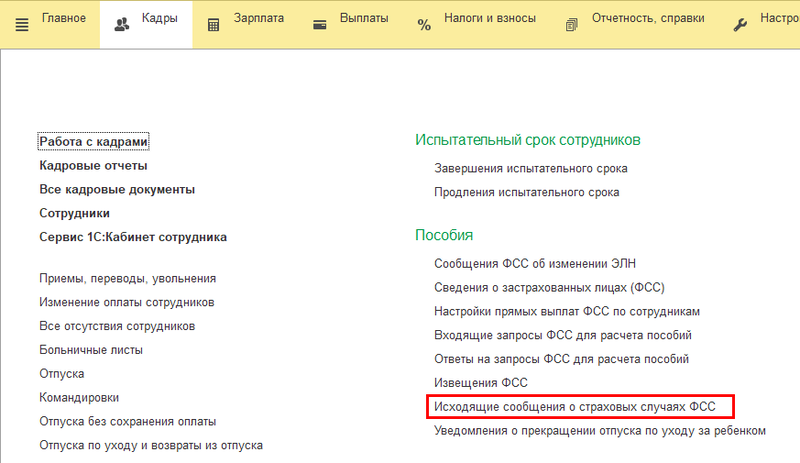Open Все кадровые документы

tap(117, 189)
